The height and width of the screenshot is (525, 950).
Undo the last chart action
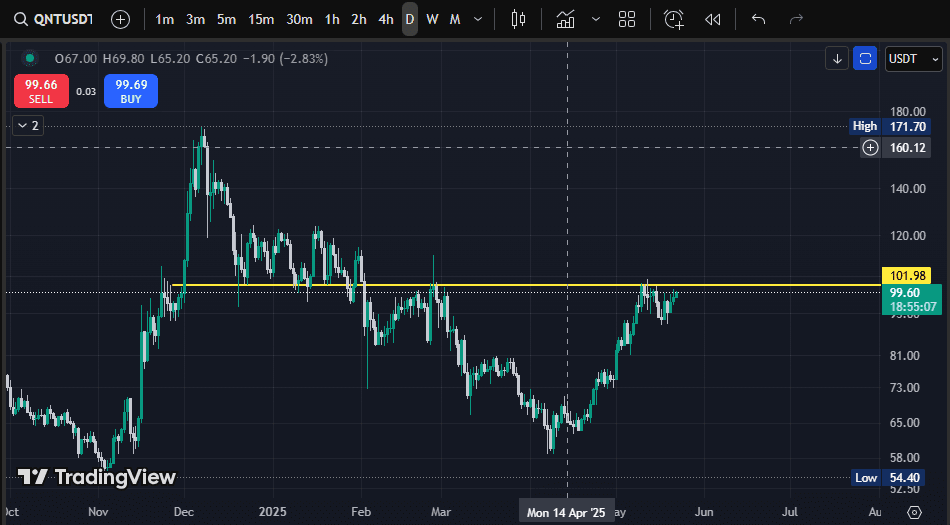[758, 19]
